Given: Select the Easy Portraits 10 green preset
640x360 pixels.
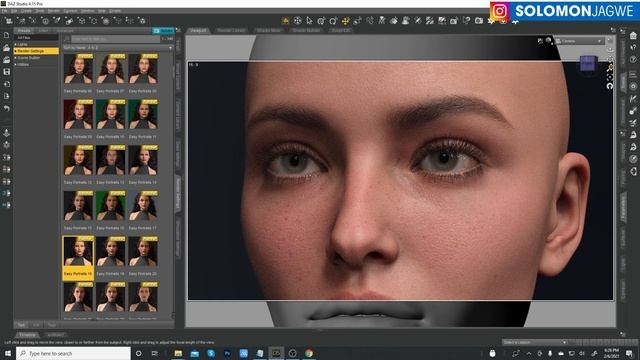Looking at the screenshot, I should 110,119.
